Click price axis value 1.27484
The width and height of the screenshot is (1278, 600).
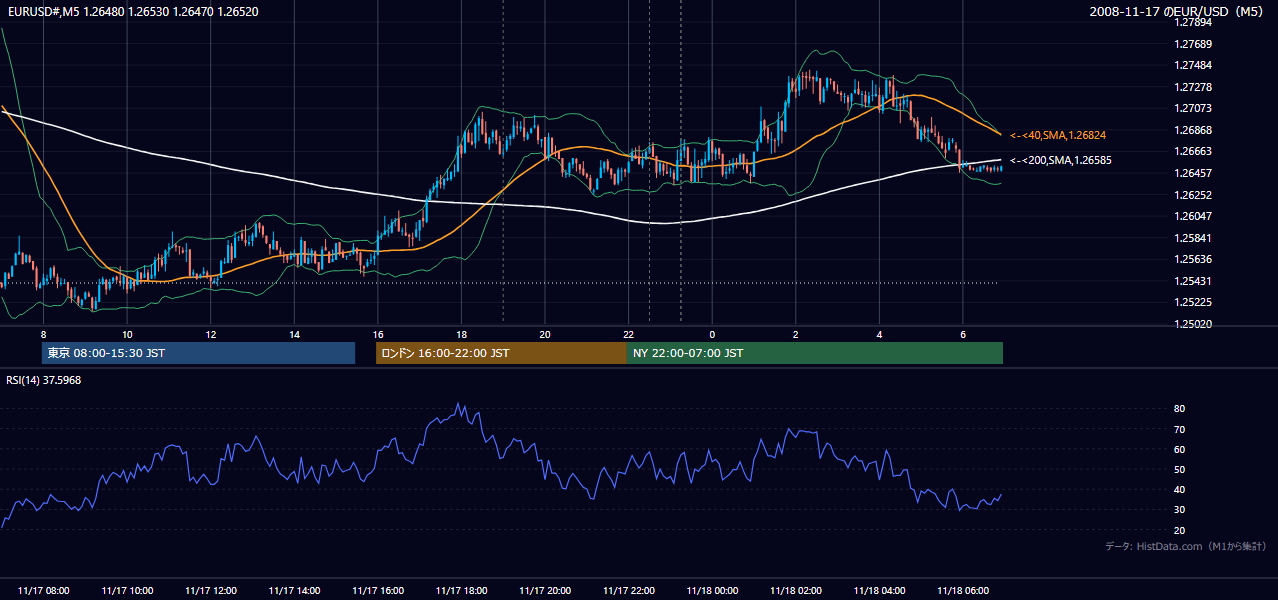coord(1193,65)
